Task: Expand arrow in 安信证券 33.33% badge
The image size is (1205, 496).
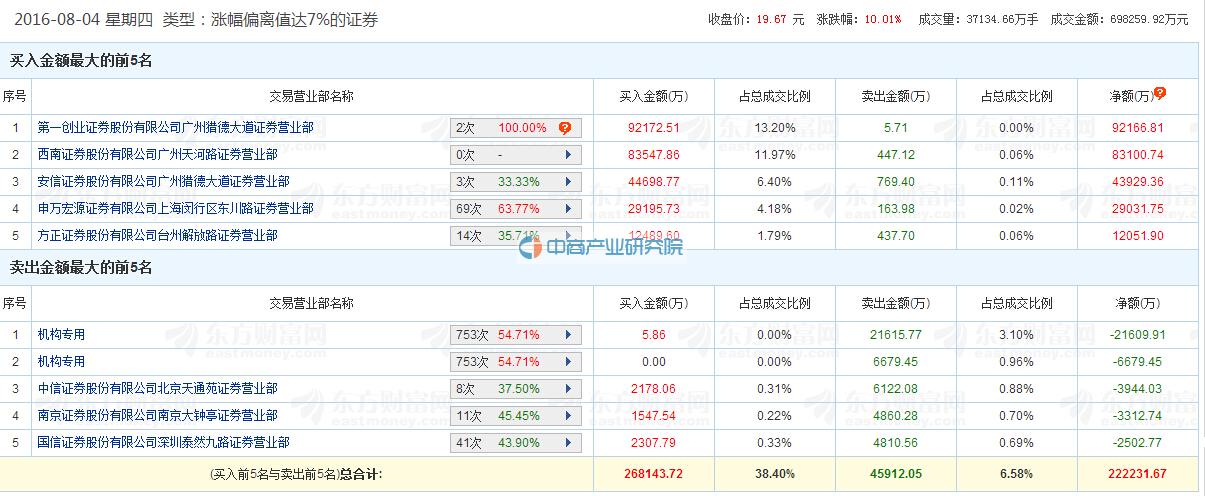Action: coord(568,182)
